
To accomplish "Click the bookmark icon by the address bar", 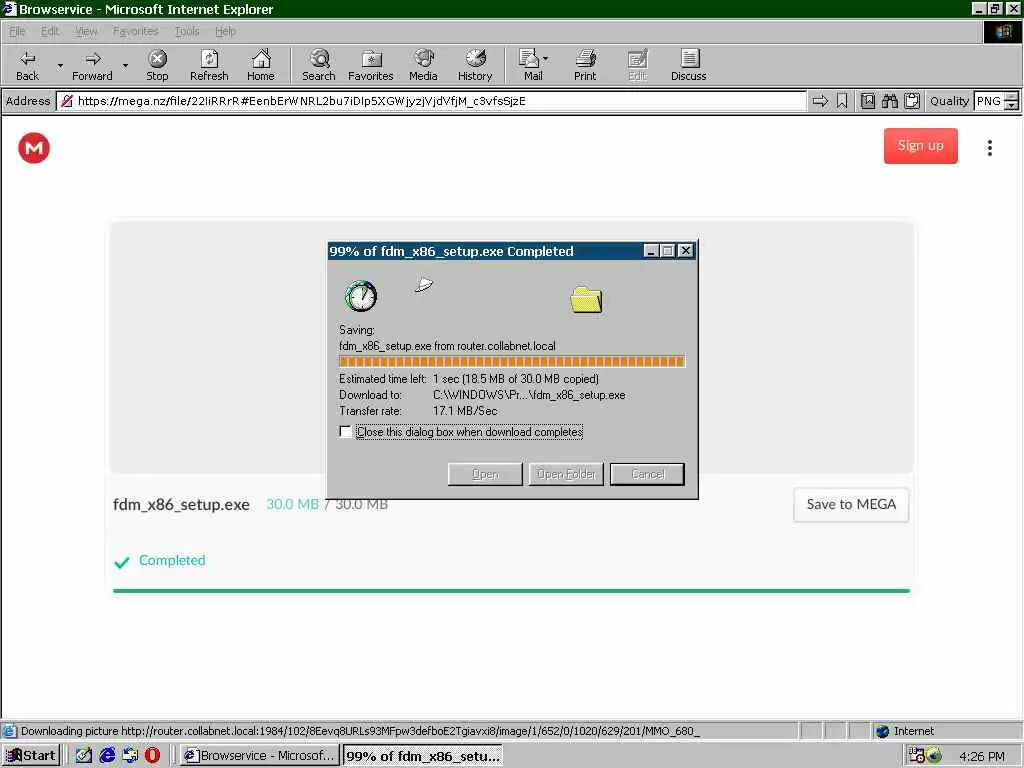I will point(842,101).
